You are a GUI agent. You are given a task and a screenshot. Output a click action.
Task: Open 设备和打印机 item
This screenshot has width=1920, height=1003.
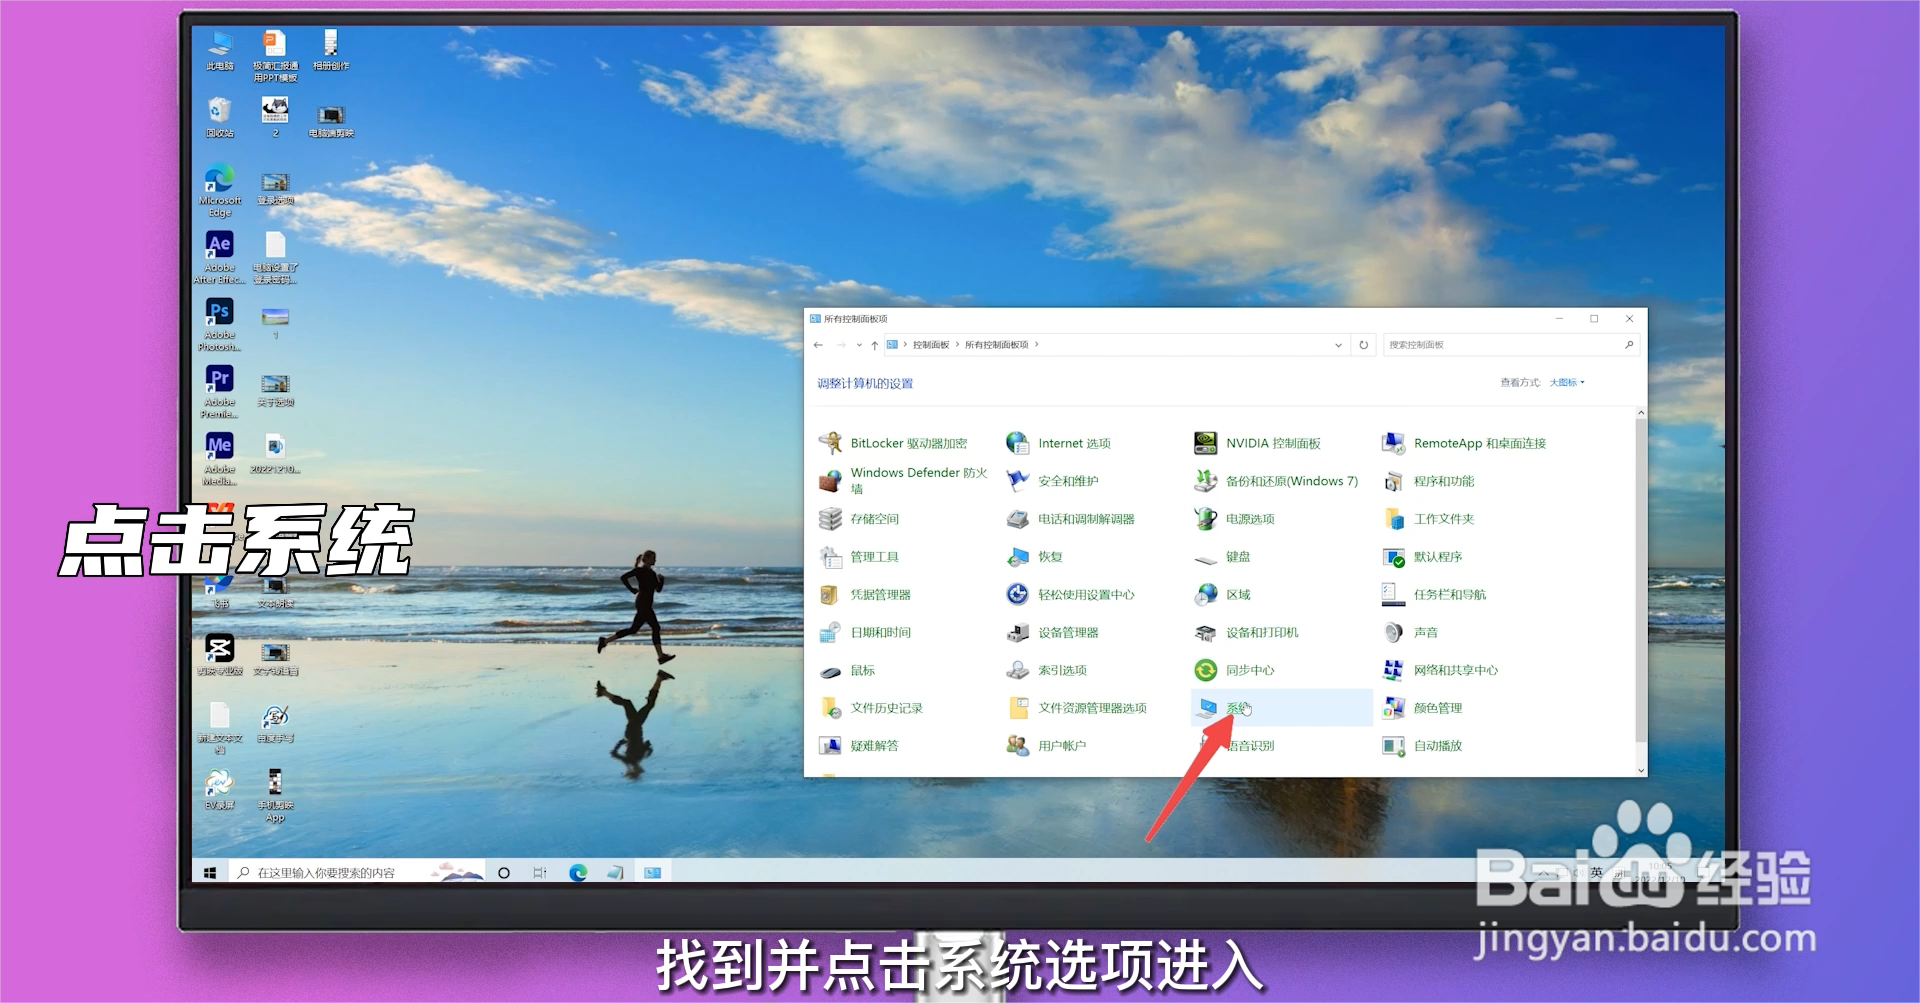point(1247,633)
